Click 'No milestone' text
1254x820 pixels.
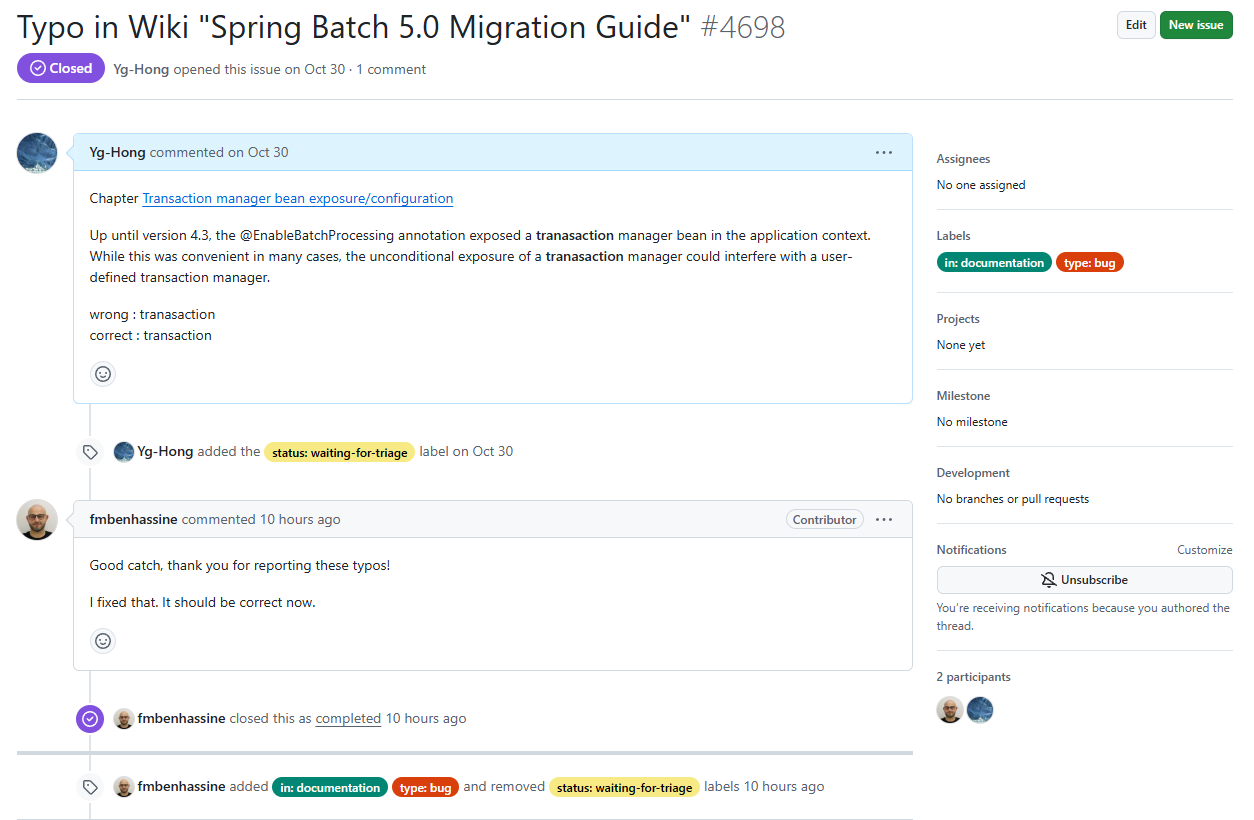pos(972,422)
